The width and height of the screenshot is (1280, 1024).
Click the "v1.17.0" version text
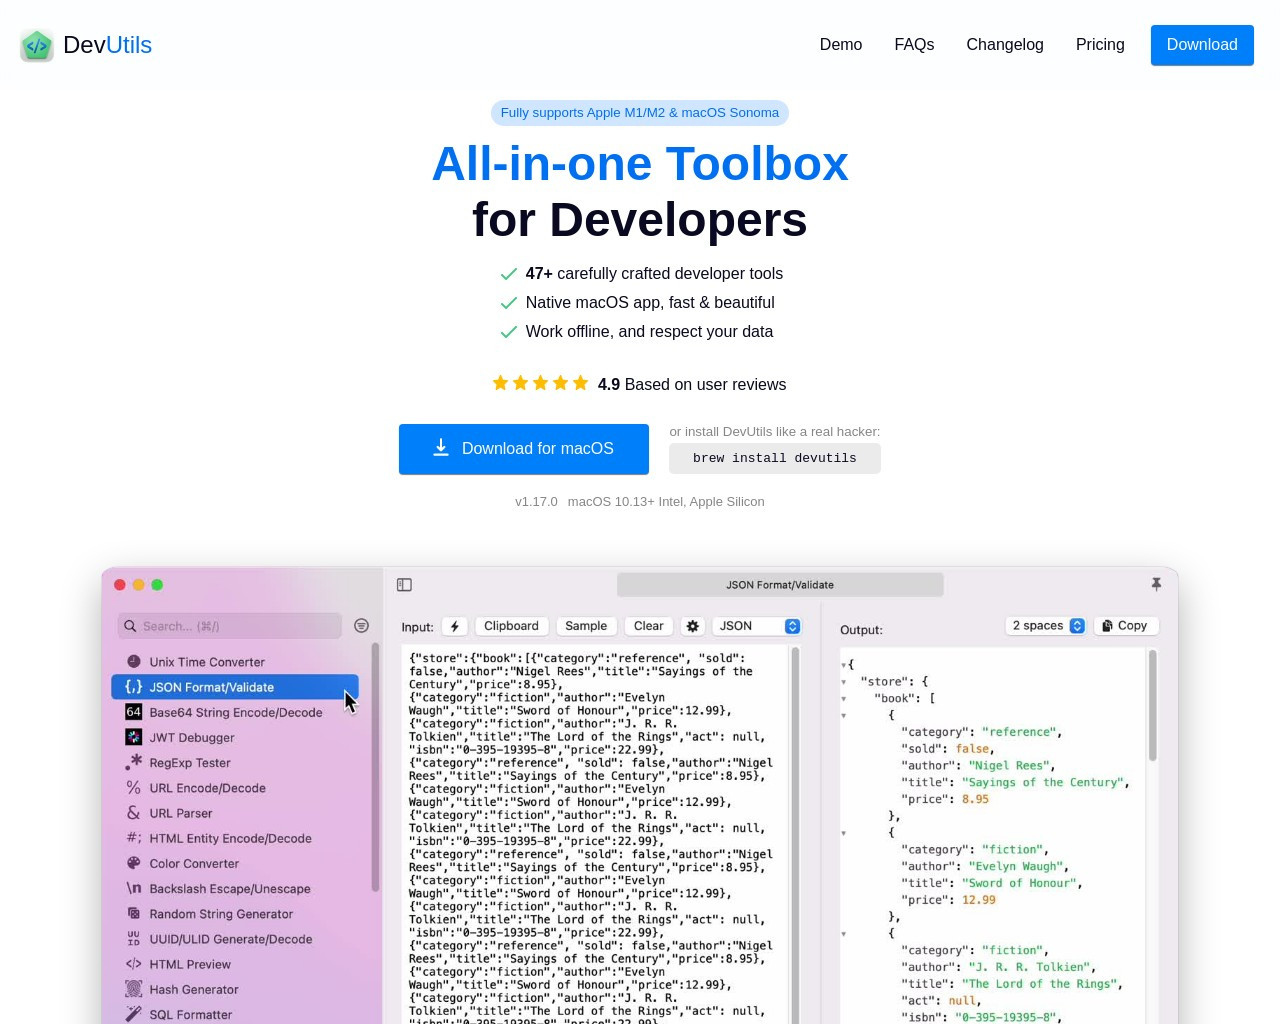click(536, 502)
